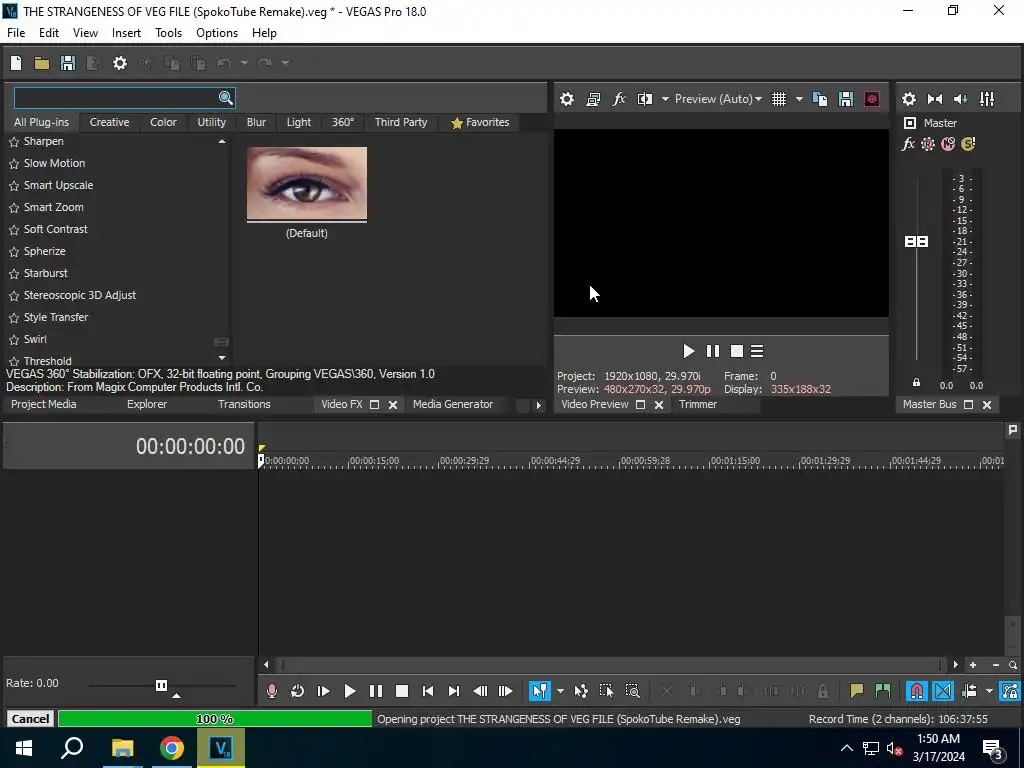Toggle Lock Envelopes to Events button
1024x768 pixels.
pyautogui.click(x=1010, y=691)
